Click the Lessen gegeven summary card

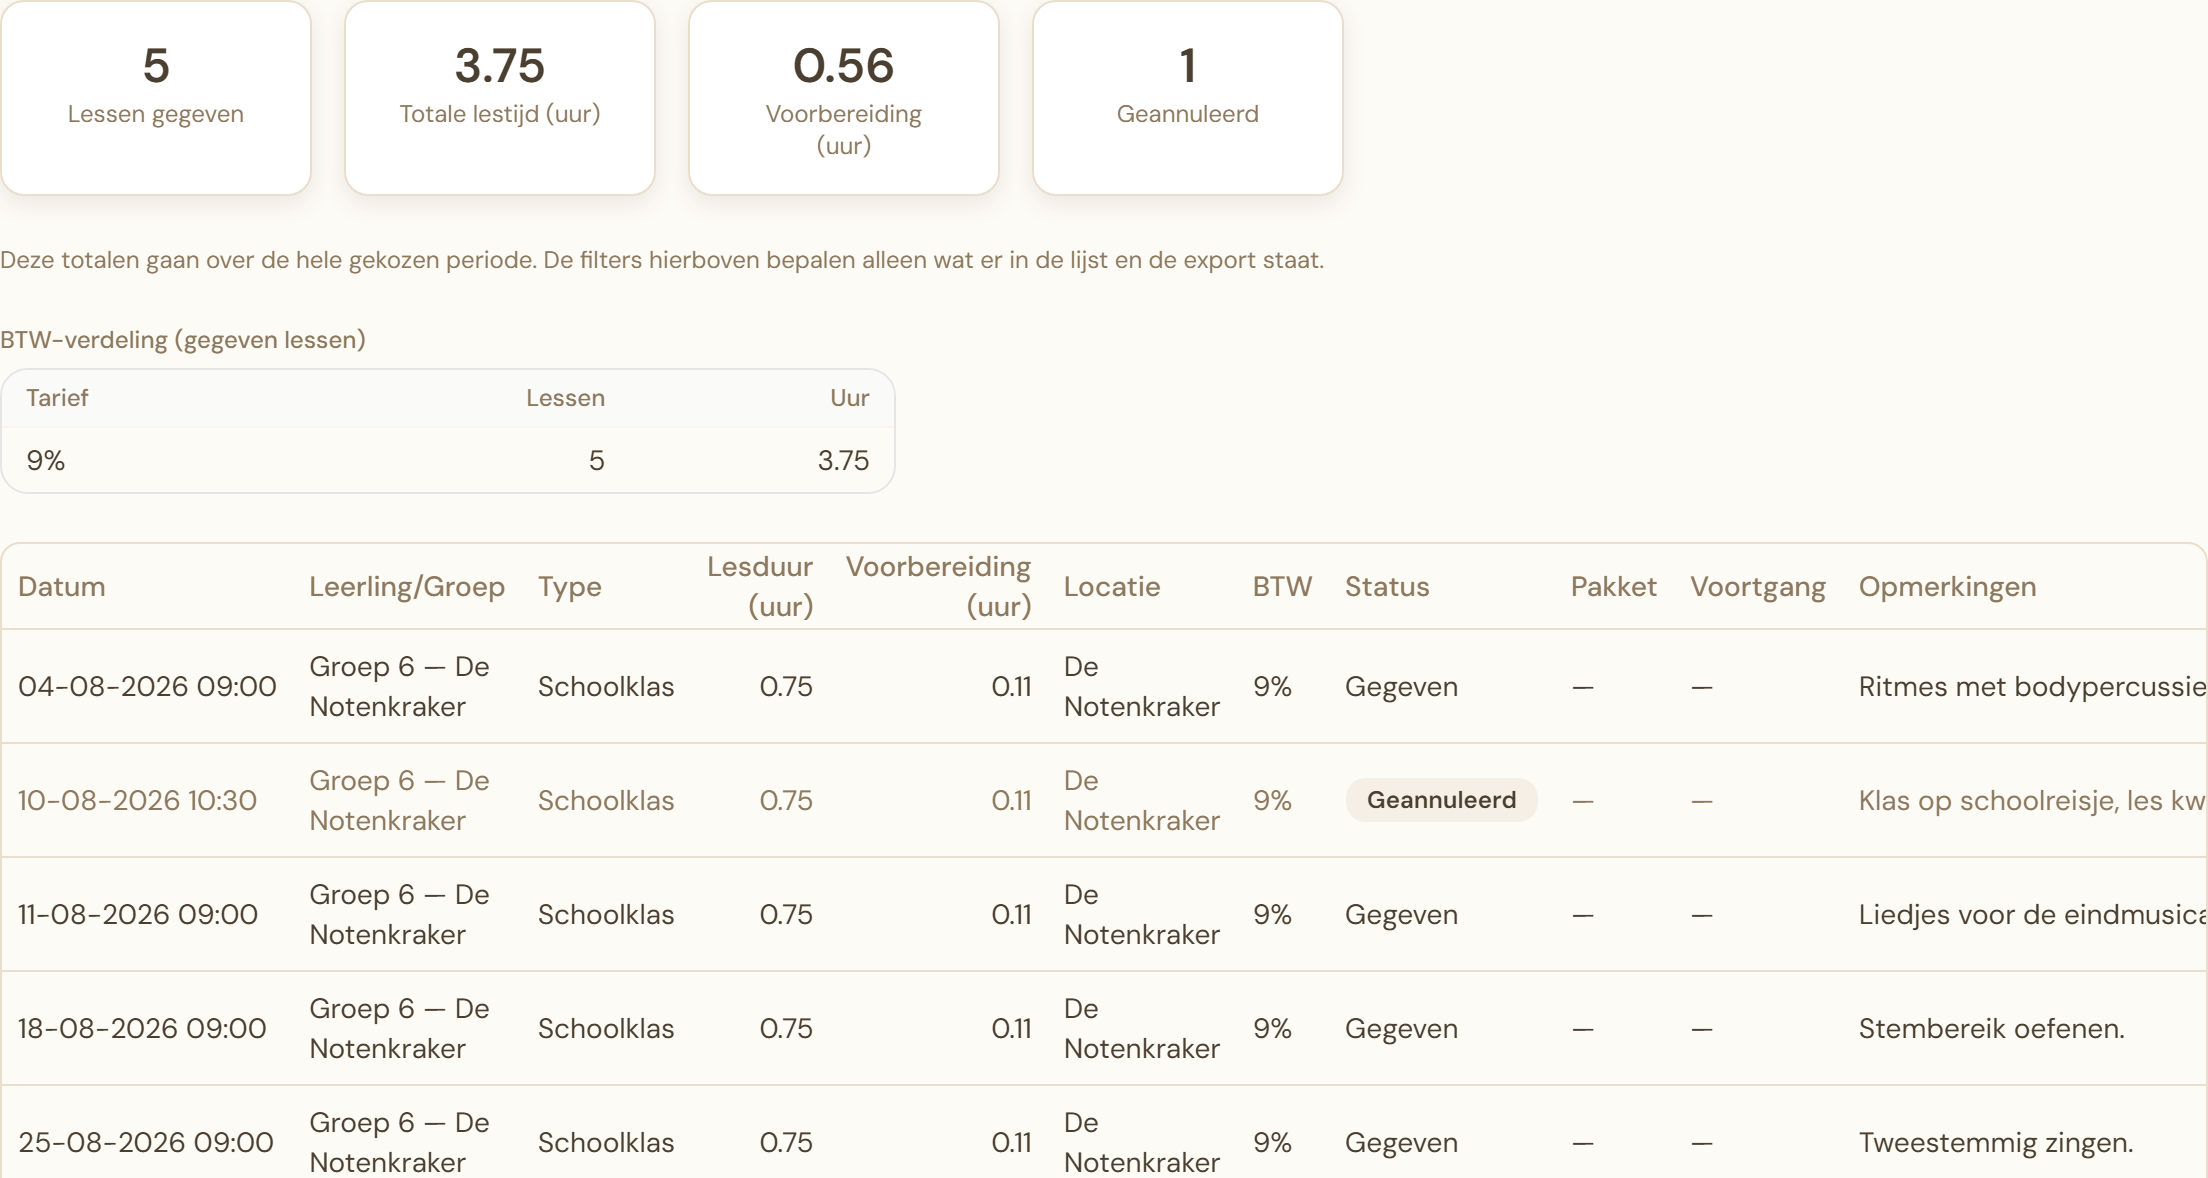pyautogui.click(x=156, y=97)
